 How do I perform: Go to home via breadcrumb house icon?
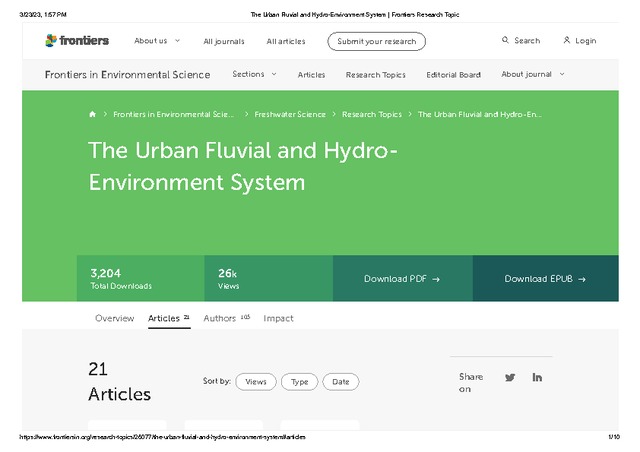coord(93,115)
